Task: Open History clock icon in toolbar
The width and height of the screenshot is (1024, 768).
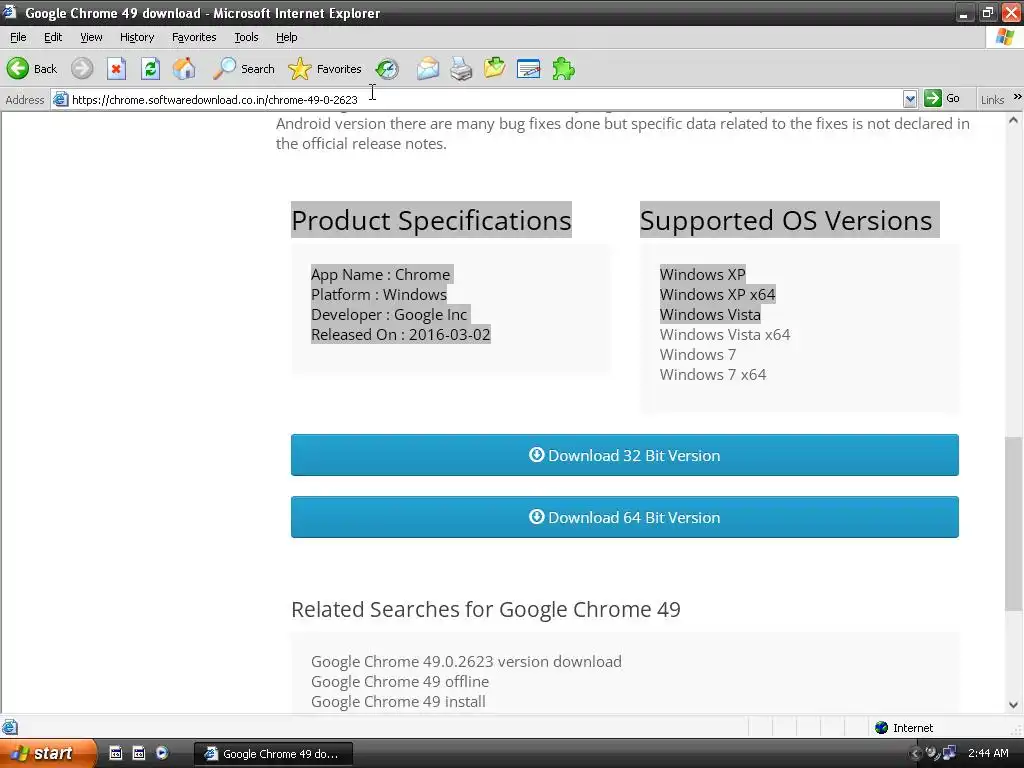Action: pyautogui.click(x=387, y=69)
